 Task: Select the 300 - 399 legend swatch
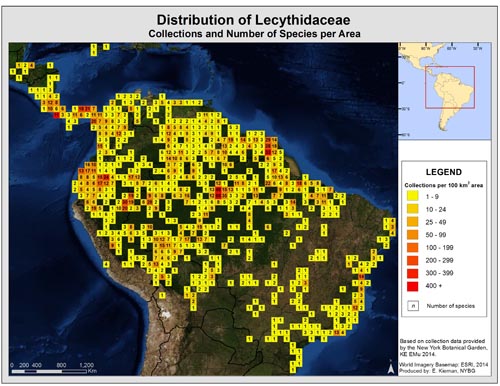[x=412, y=273]
